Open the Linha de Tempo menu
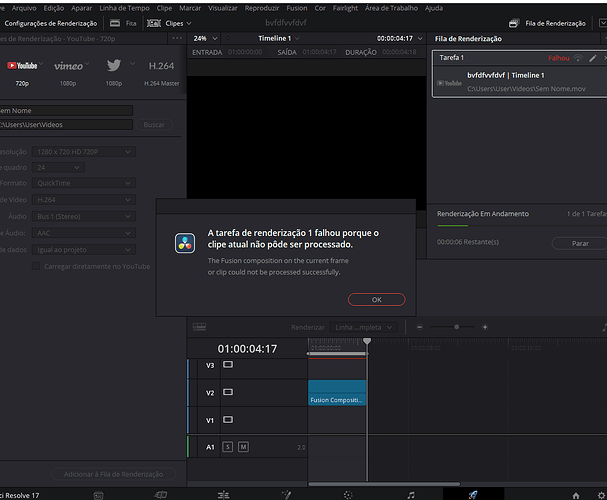Screen dimensions: 607x500 pos(124,8)
